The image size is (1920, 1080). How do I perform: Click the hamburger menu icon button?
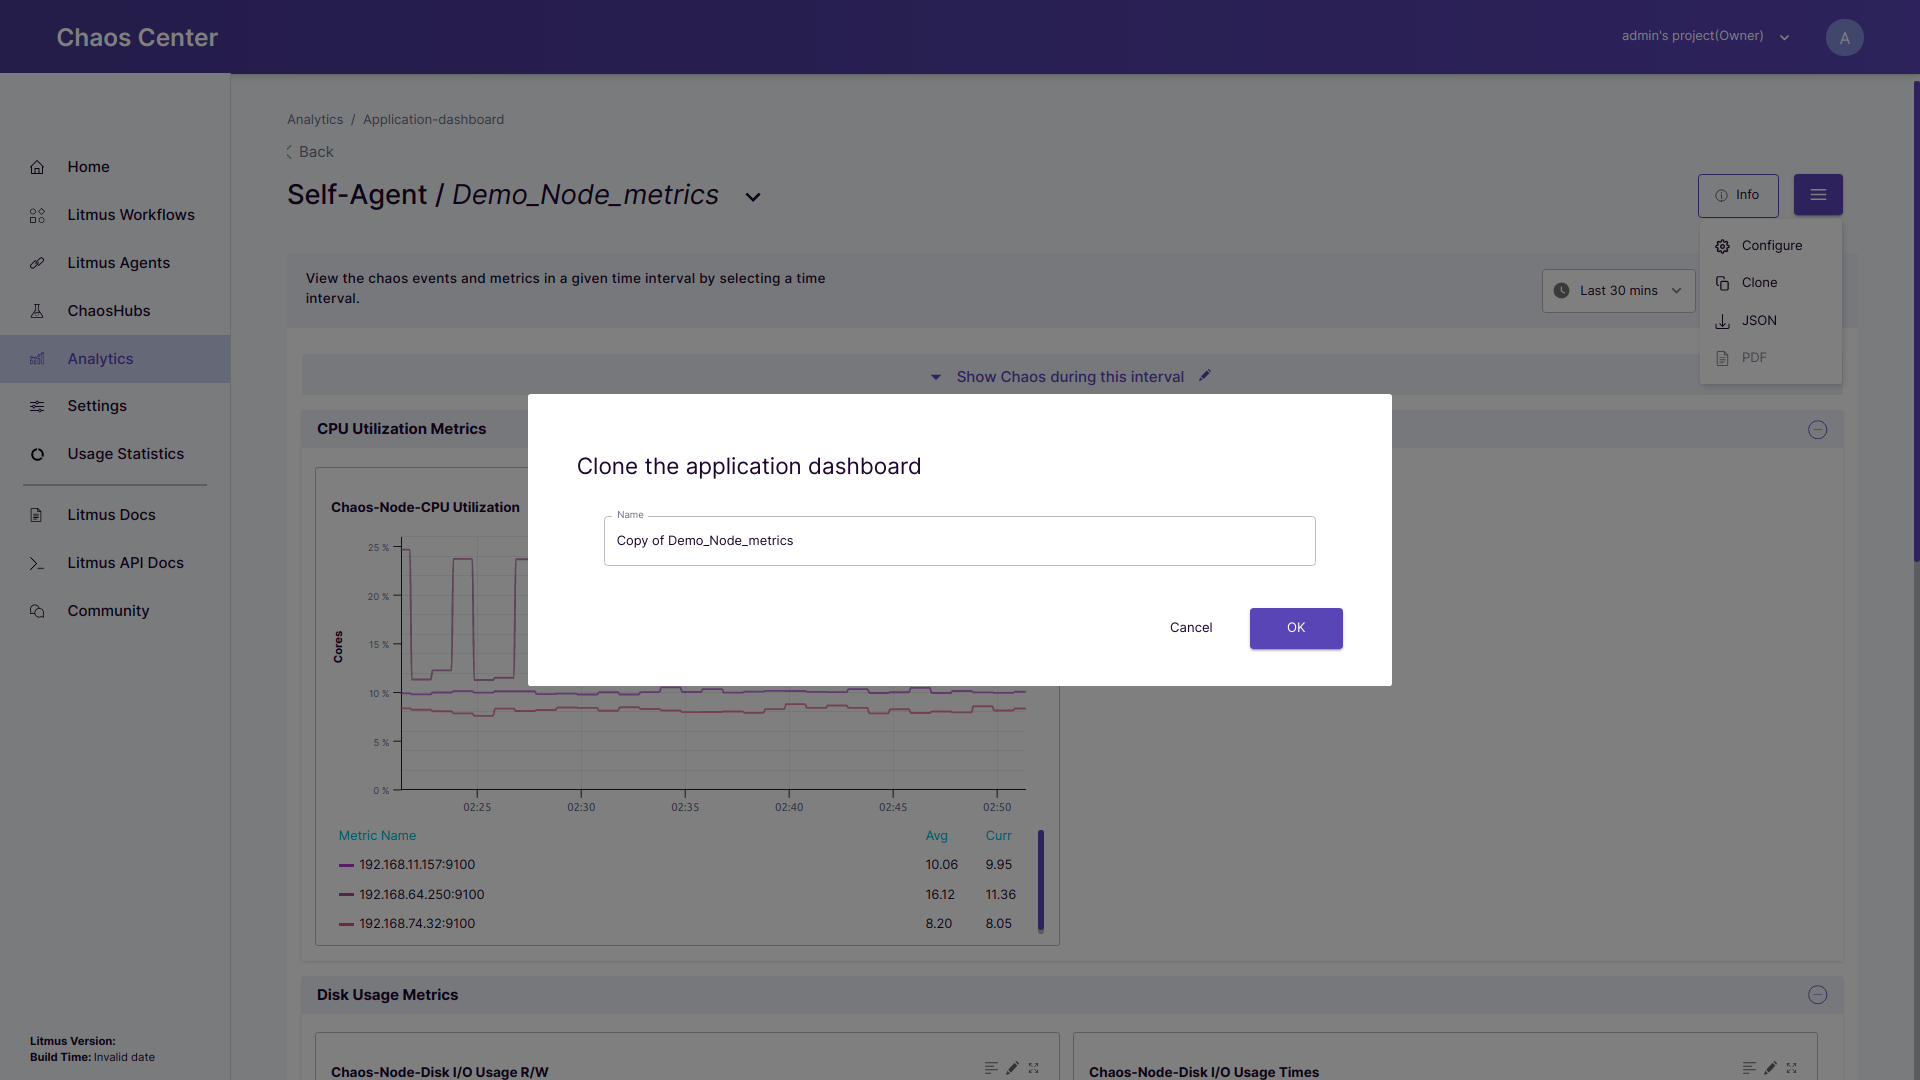pos(1817,195)
